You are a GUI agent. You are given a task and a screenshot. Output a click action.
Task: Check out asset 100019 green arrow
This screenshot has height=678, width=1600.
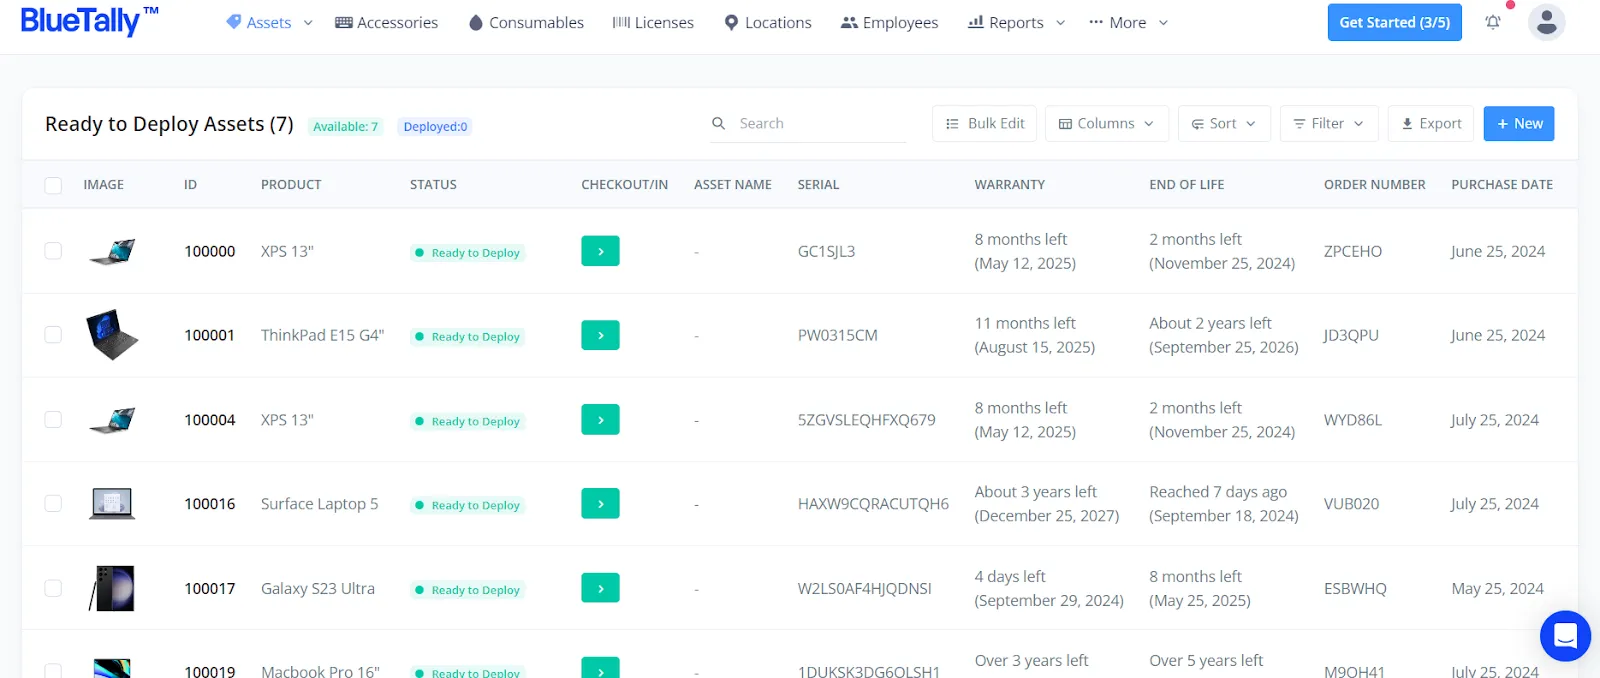(x=600, y=668)
